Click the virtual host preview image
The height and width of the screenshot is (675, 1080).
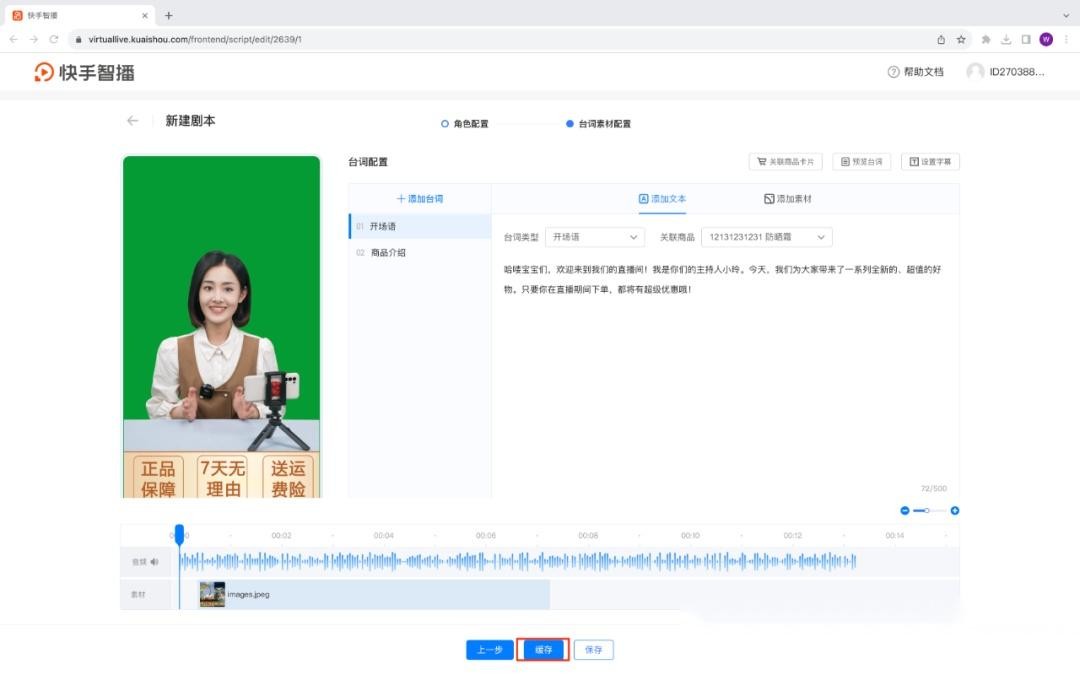221,327
